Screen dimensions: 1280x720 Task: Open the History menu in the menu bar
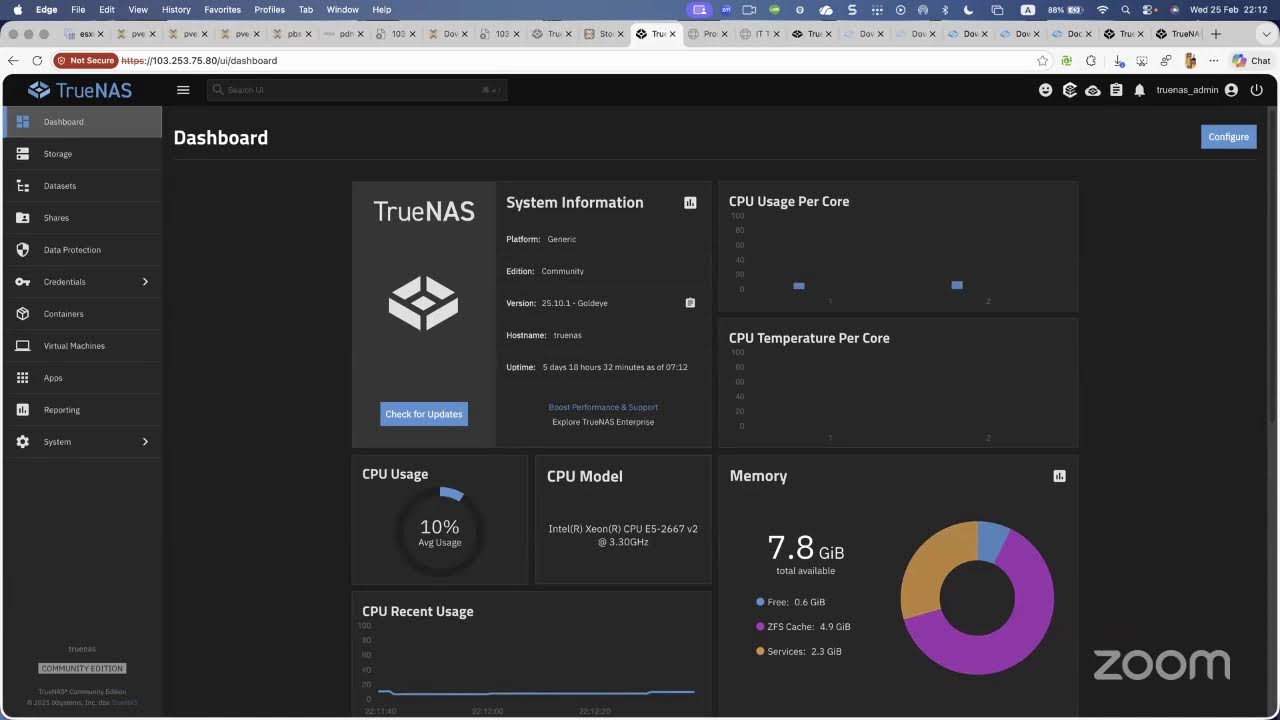(176, 10)
